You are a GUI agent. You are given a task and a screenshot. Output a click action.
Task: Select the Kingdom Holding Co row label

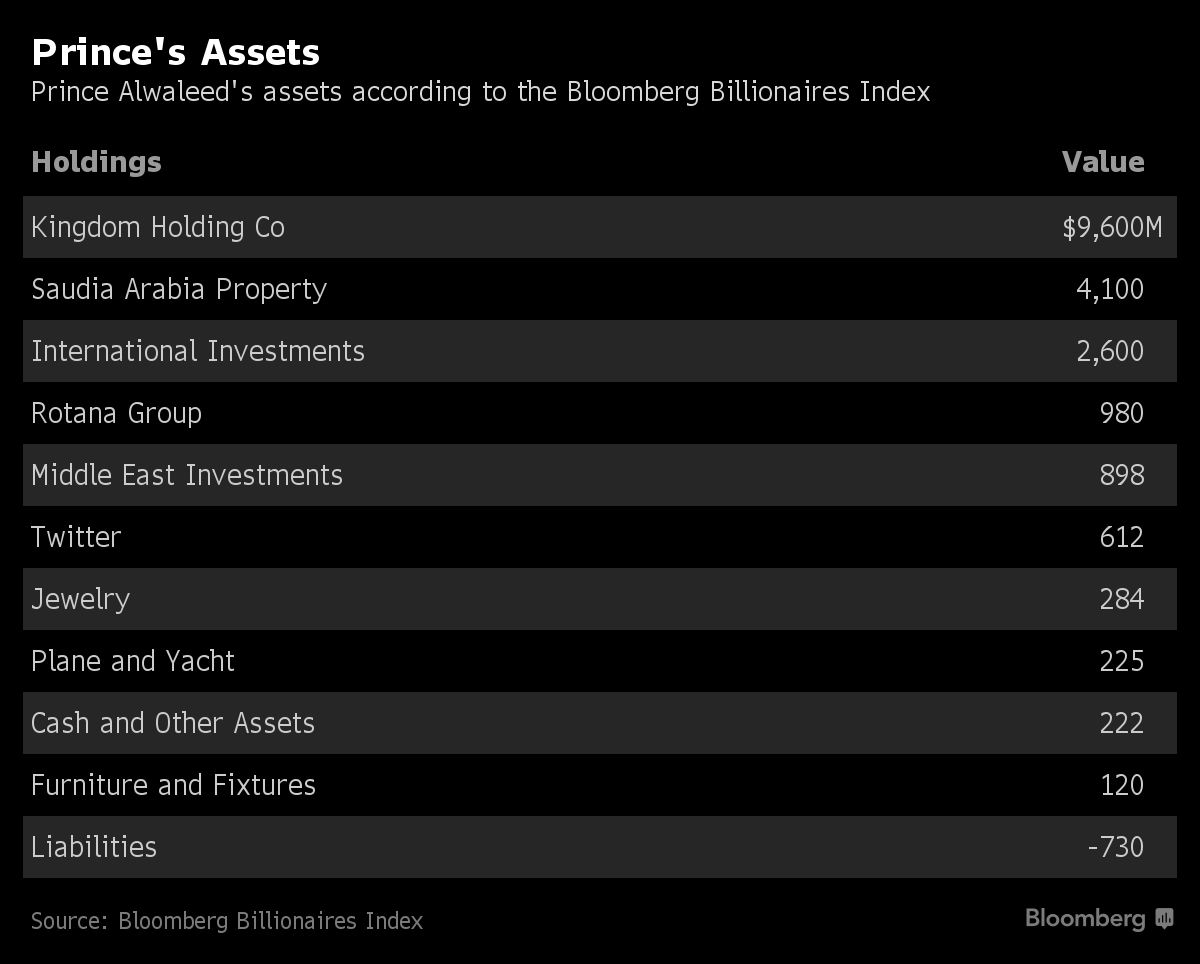point(158,228)
